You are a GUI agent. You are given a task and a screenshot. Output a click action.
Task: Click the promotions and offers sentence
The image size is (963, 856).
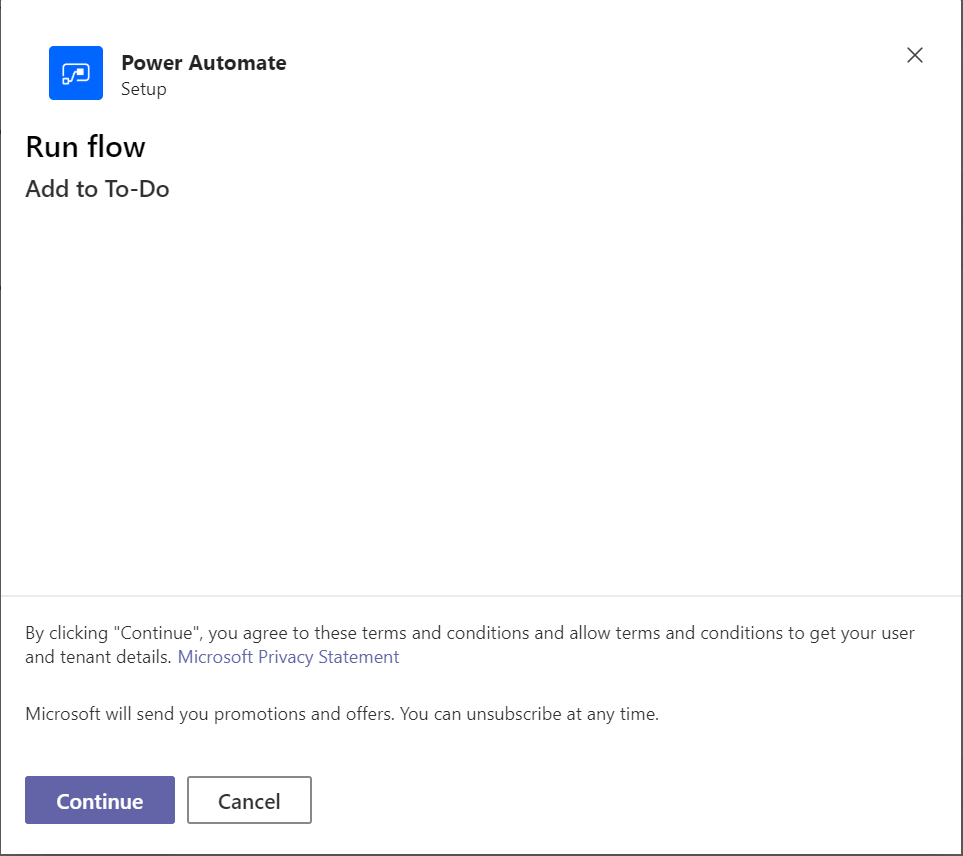[x=341, y=714]
